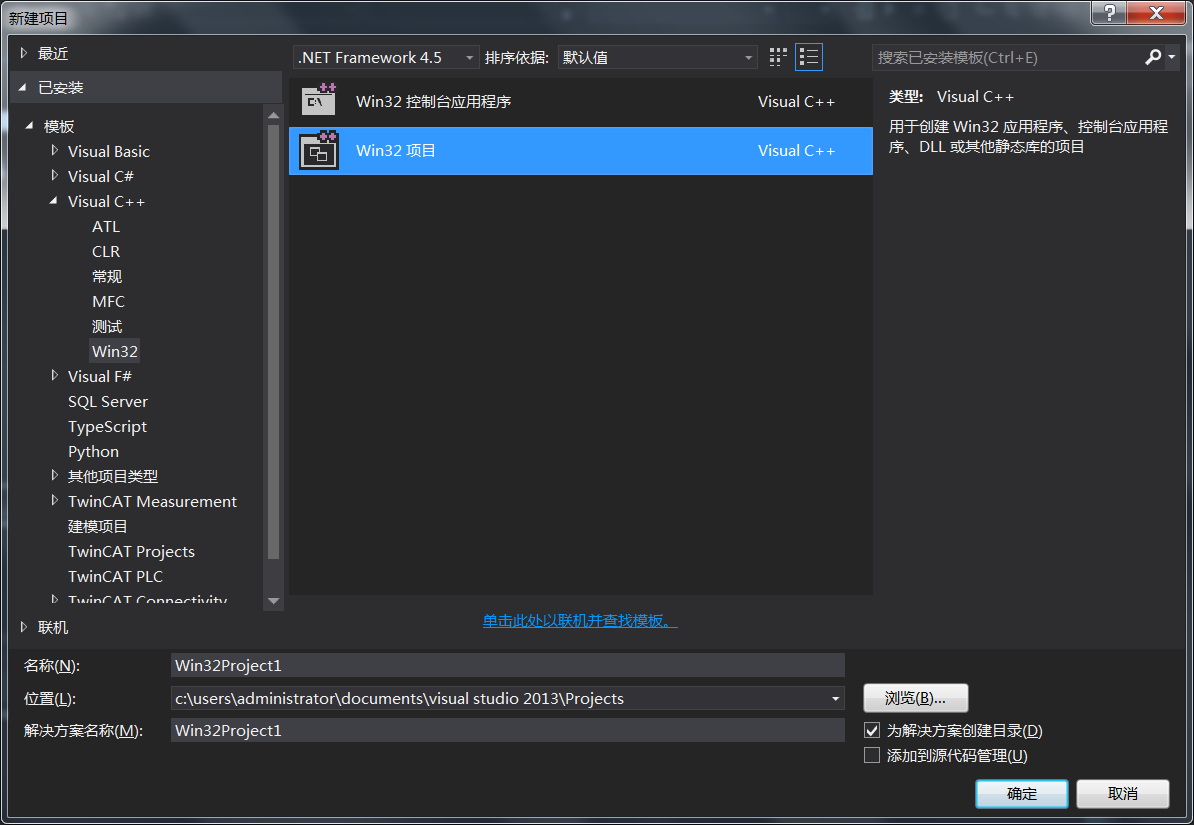Switch to medium icons list view
This screenshot has height=825, width=1194.
(809, 57)
